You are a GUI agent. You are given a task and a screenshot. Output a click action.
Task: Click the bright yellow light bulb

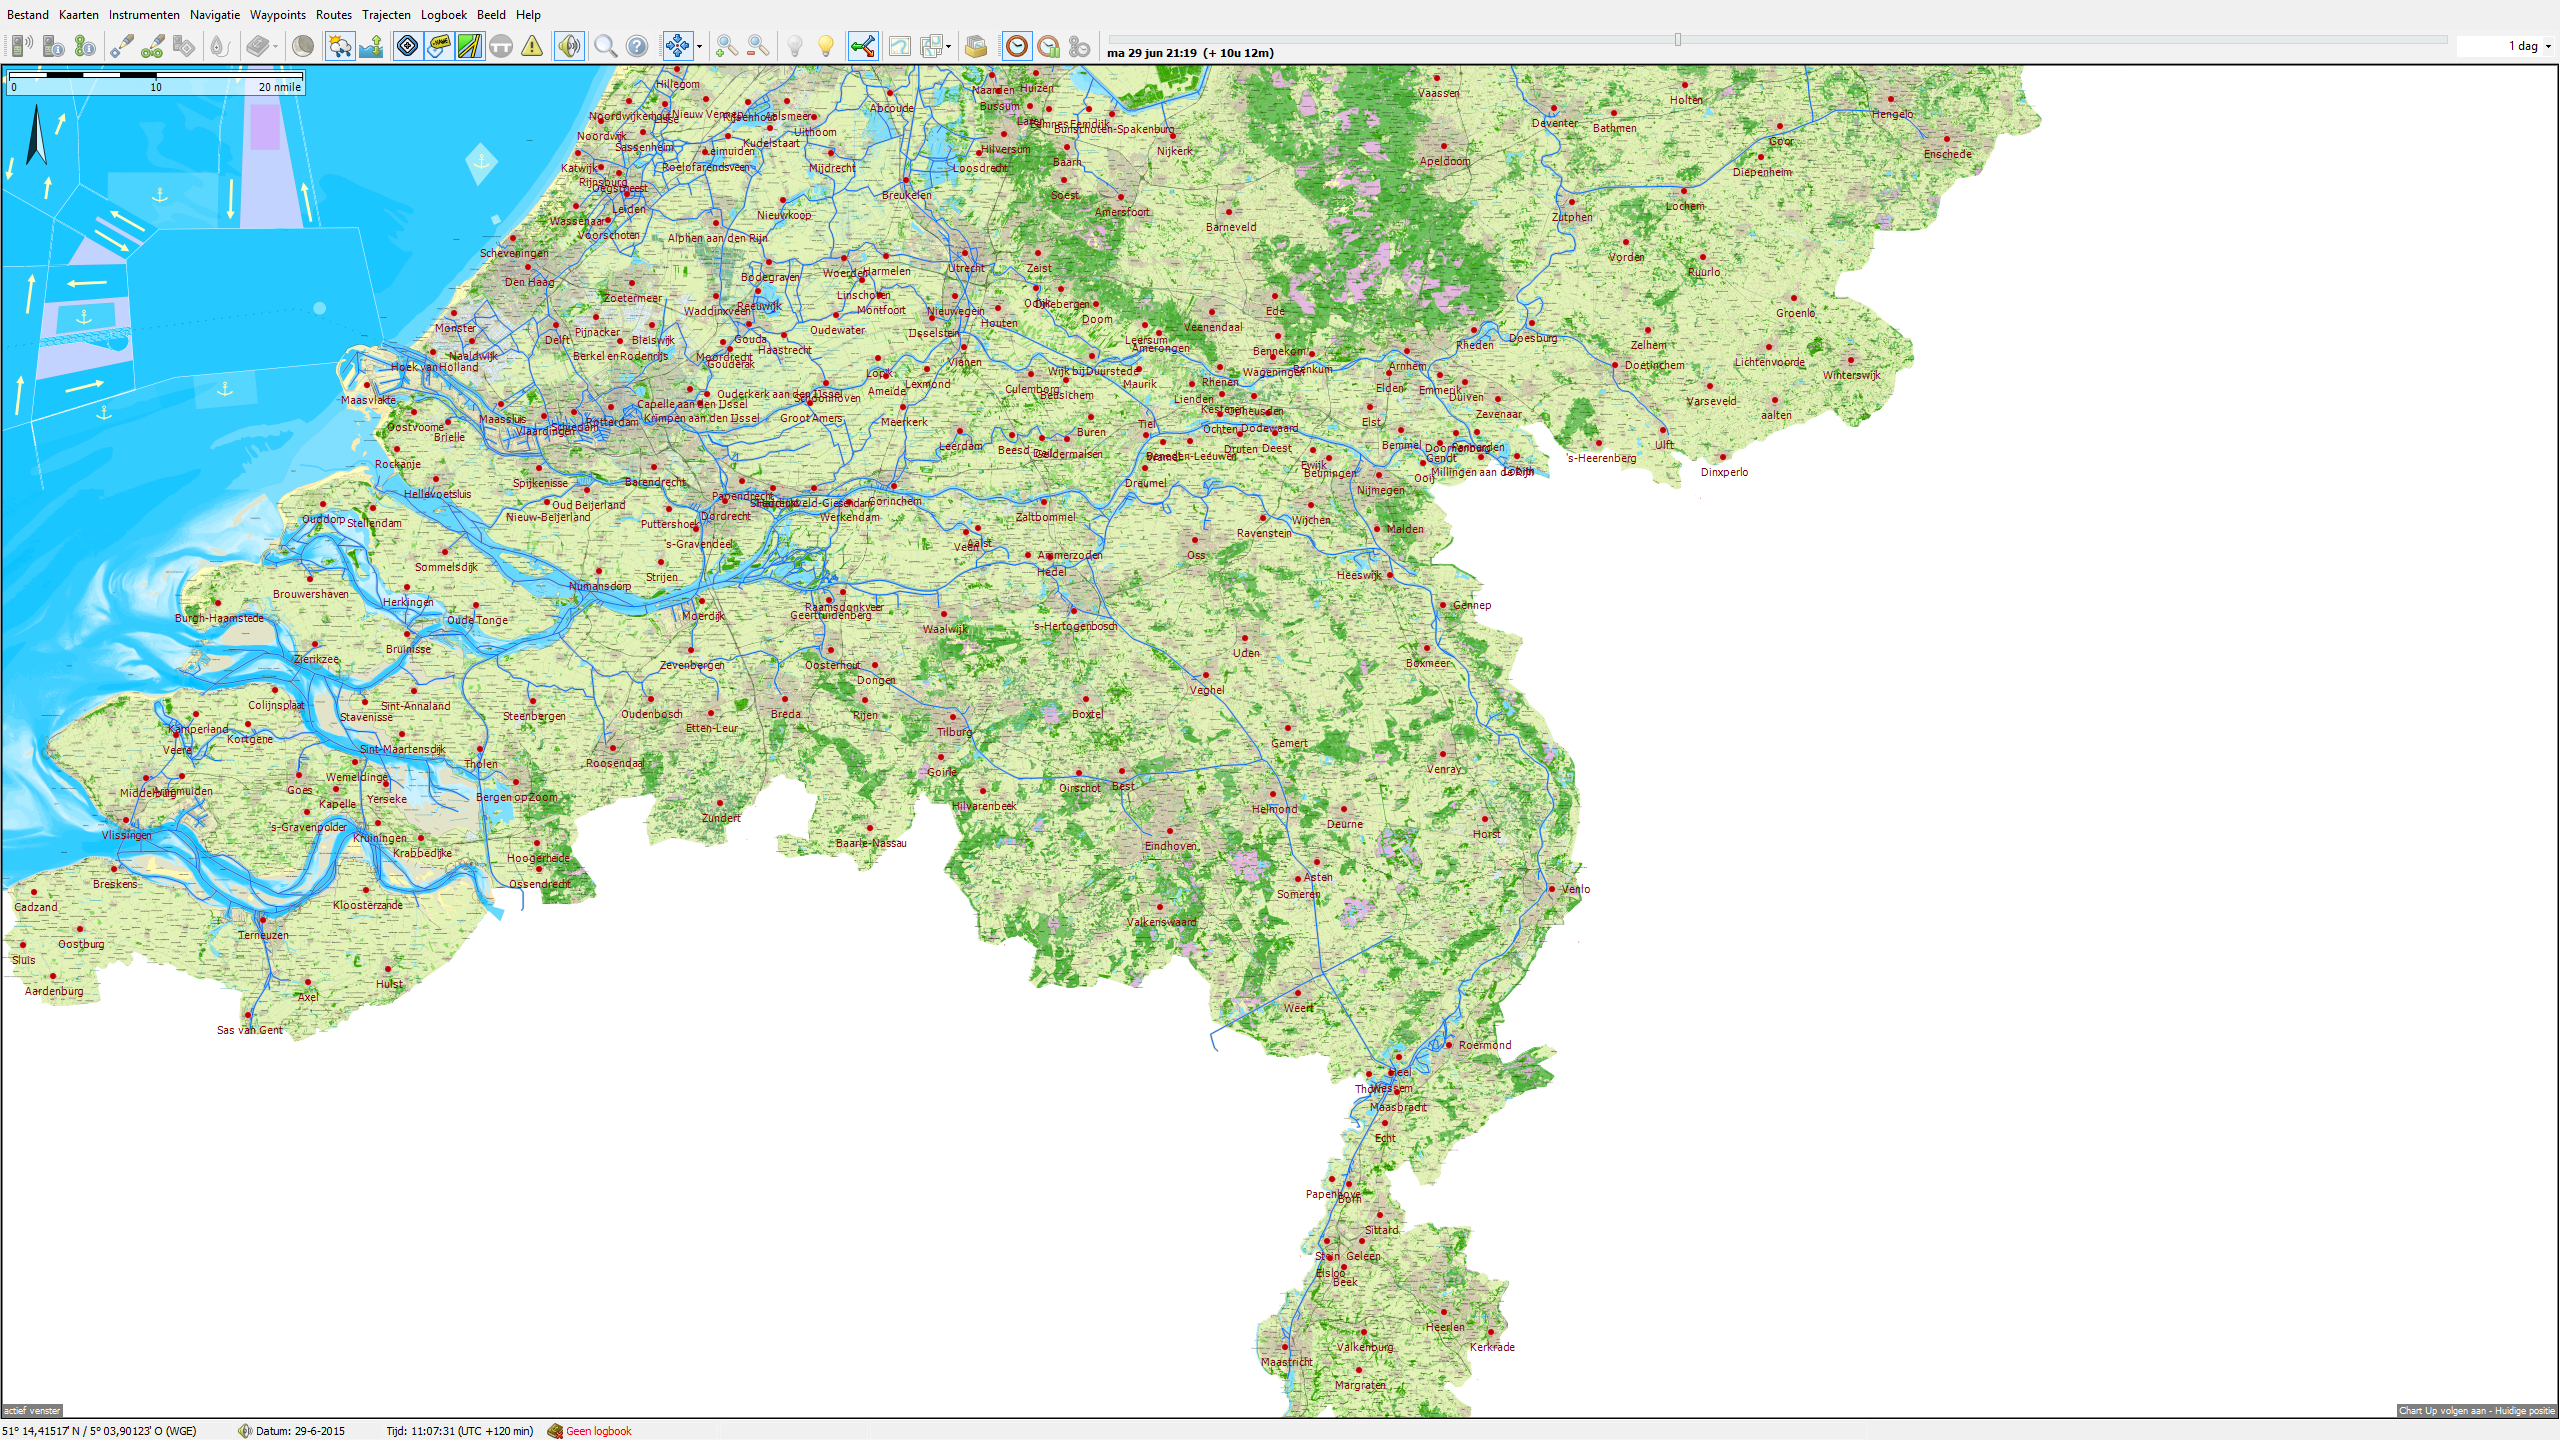[x=826, y=46]
